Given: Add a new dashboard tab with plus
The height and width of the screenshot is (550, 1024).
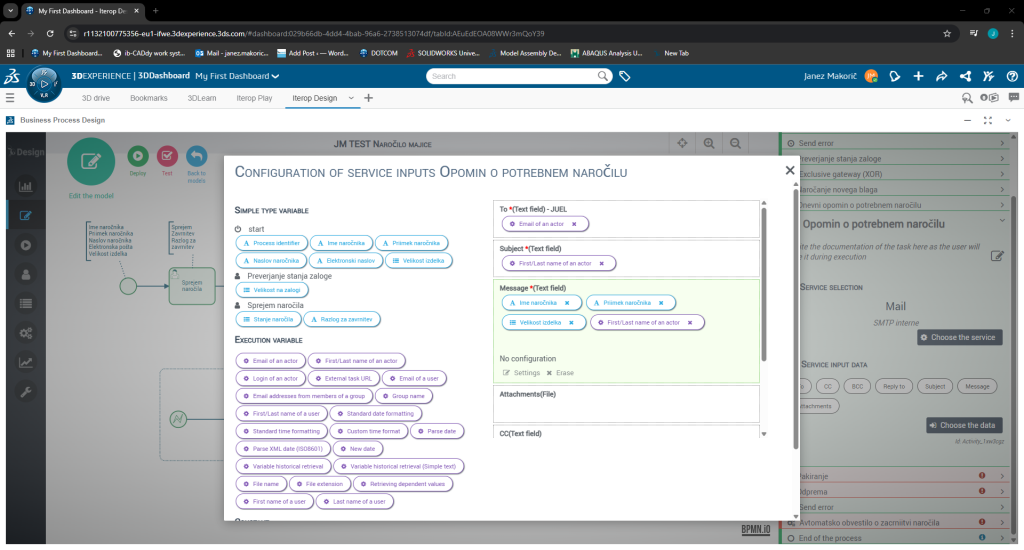Looking at the screenshot, I should (368, 98).
